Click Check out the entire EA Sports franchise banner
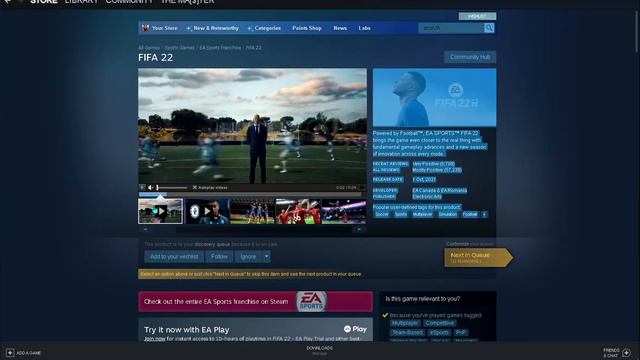The image size is (640, 360). coord(256,301)
